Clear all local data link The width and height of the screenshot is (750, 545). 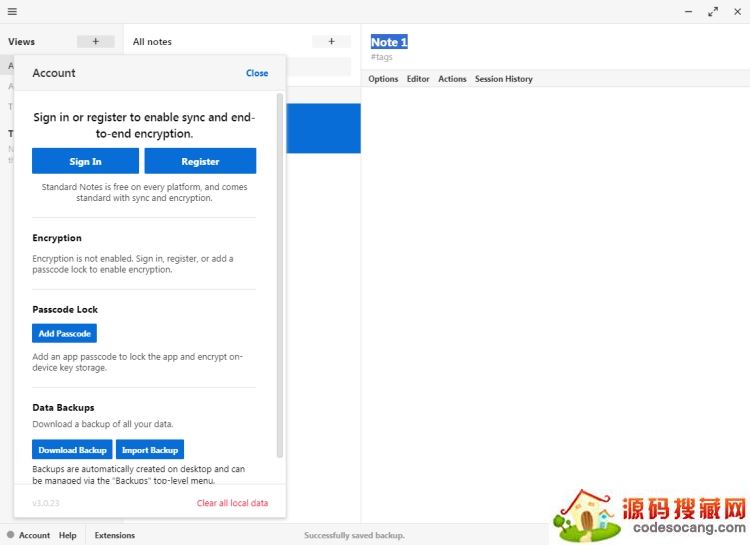(x=232, y=503)
